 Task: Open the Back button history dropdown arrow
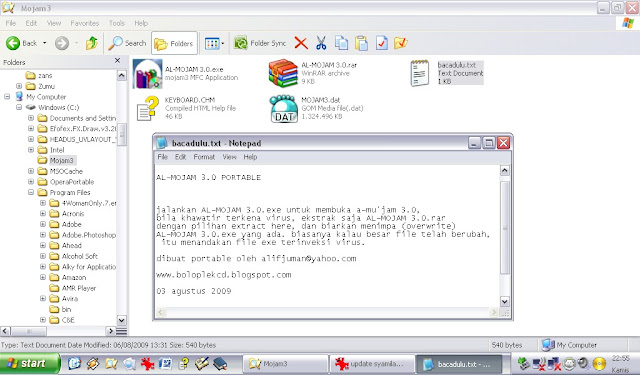coord(45,43)
